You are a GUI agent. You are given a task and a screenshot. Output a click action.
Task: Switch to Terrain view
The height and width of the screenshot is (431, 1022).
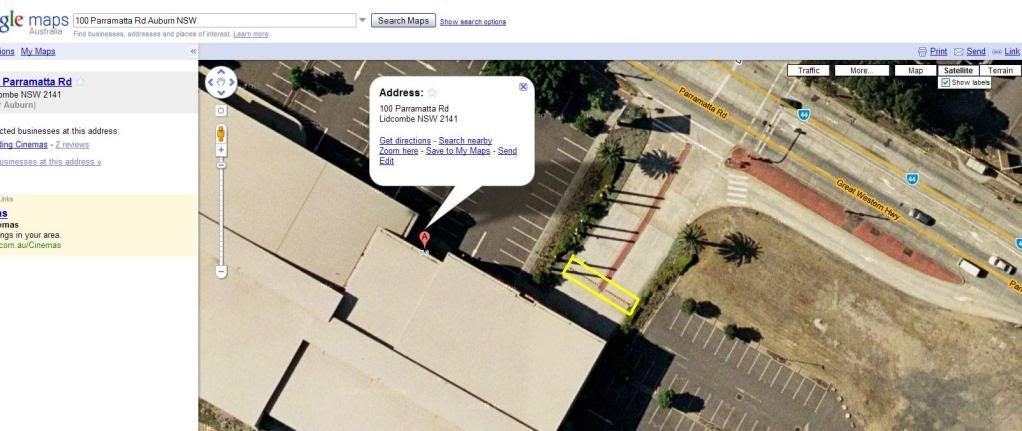click(x=1000, y=70)
